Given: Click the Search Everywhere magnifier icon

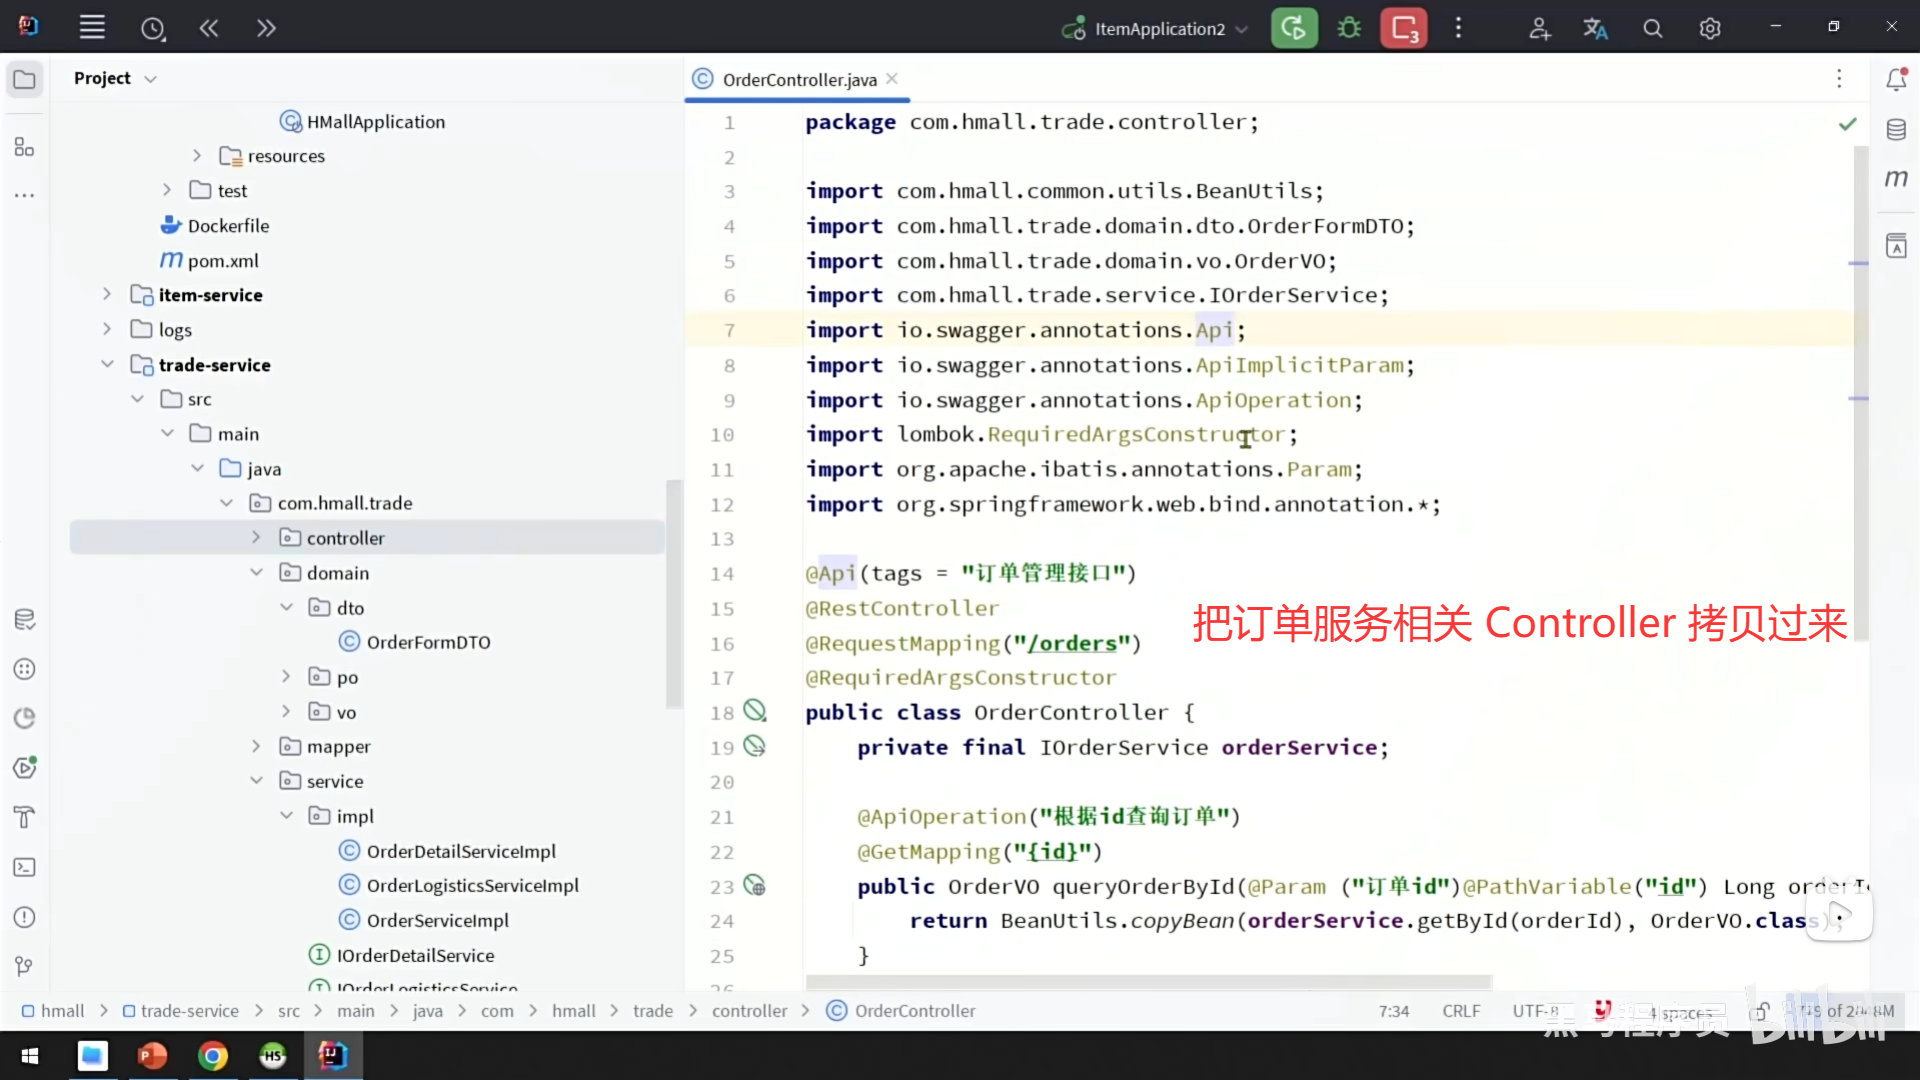Looking at the screenshot, I should [x=1653, y=28].
